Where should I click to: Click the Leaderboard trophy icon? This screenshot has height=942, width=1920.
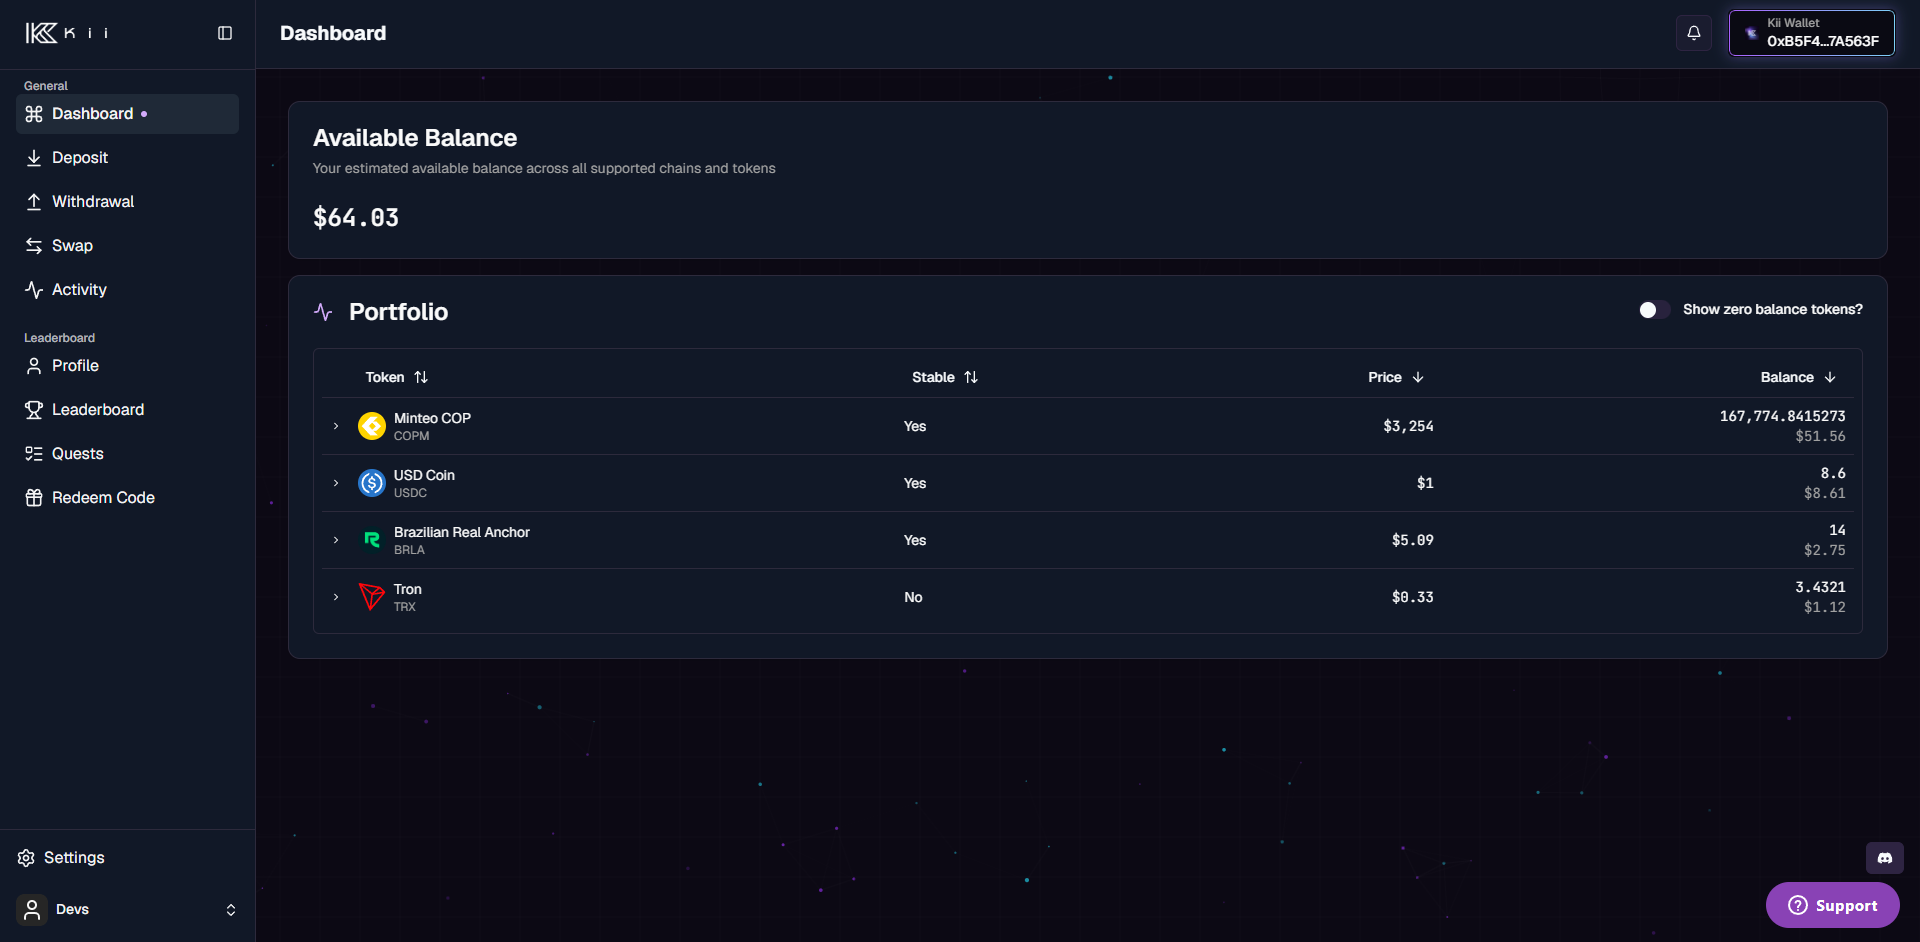pyautogui.click(x=34, y=410)
